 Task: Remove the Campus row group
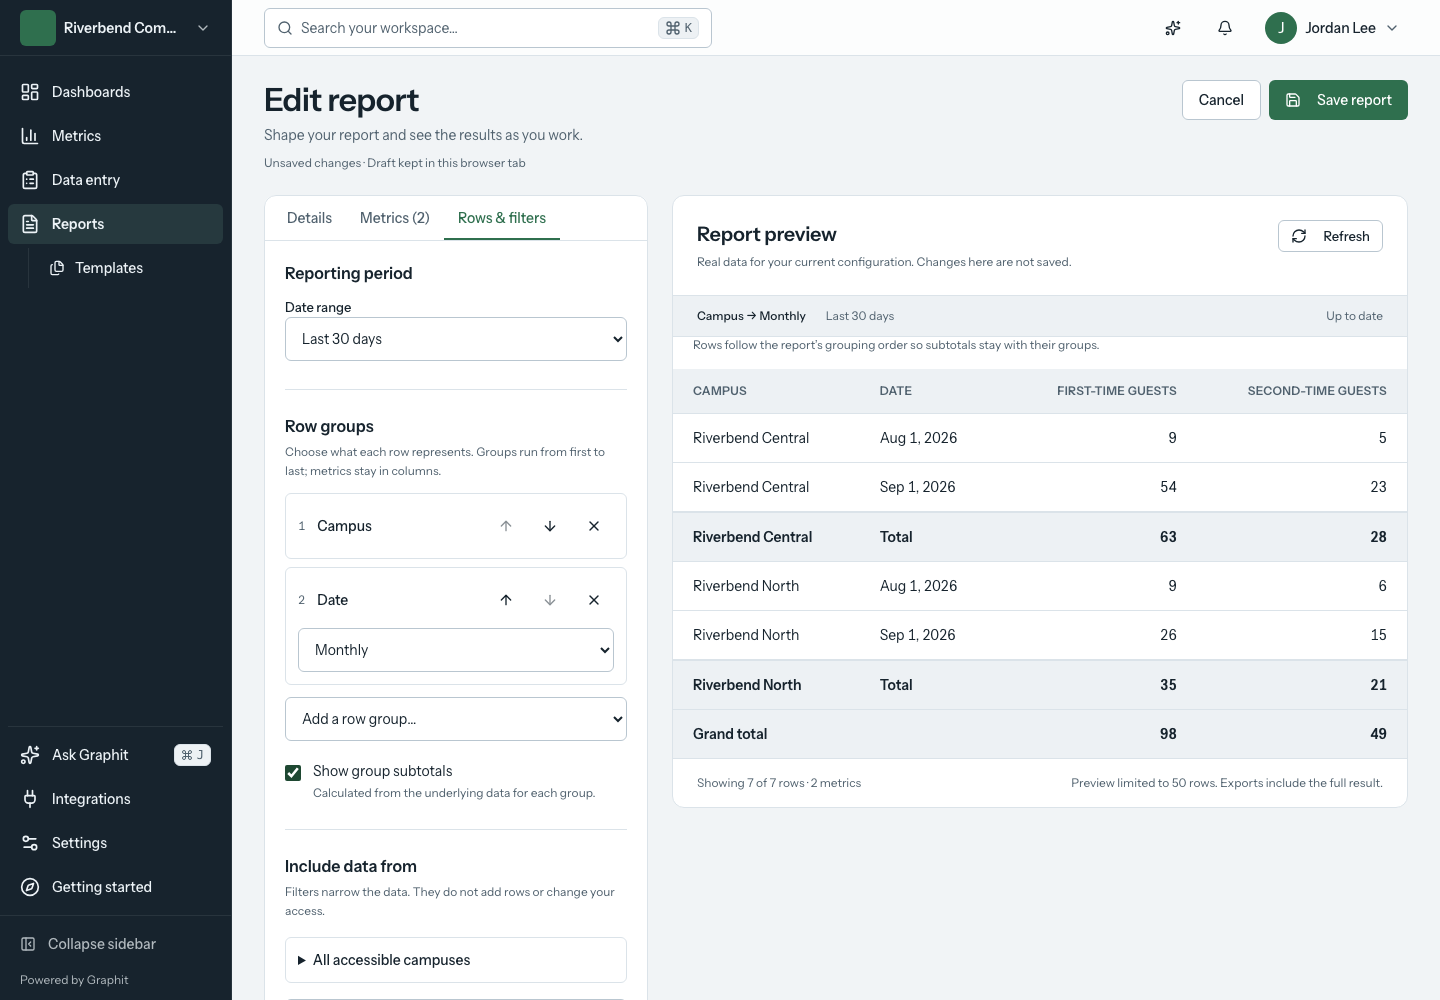tap(594, 526)
